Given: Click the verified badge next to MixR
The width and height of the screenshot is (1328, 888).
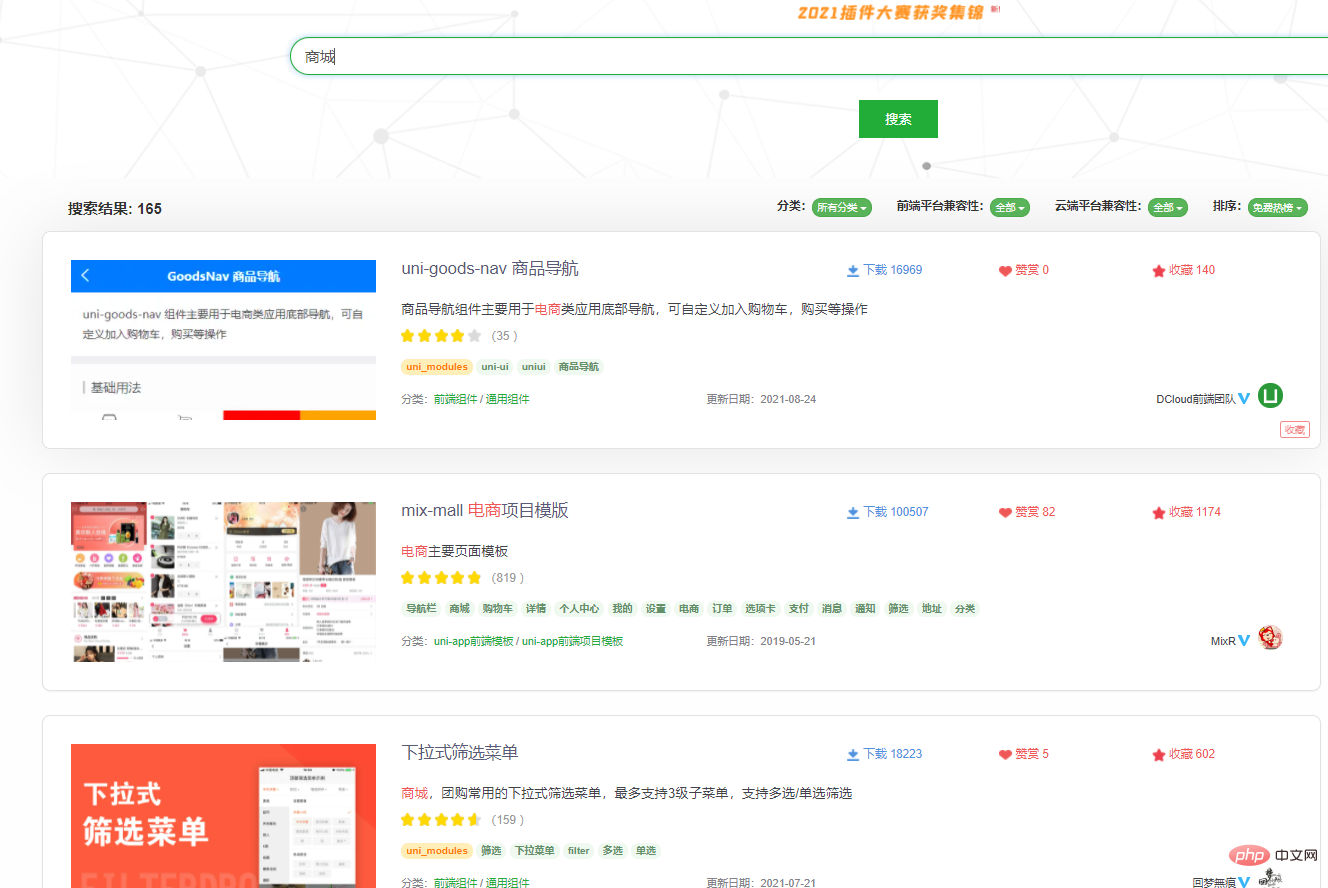Looking at the screenshot, I should point(1244,640).
